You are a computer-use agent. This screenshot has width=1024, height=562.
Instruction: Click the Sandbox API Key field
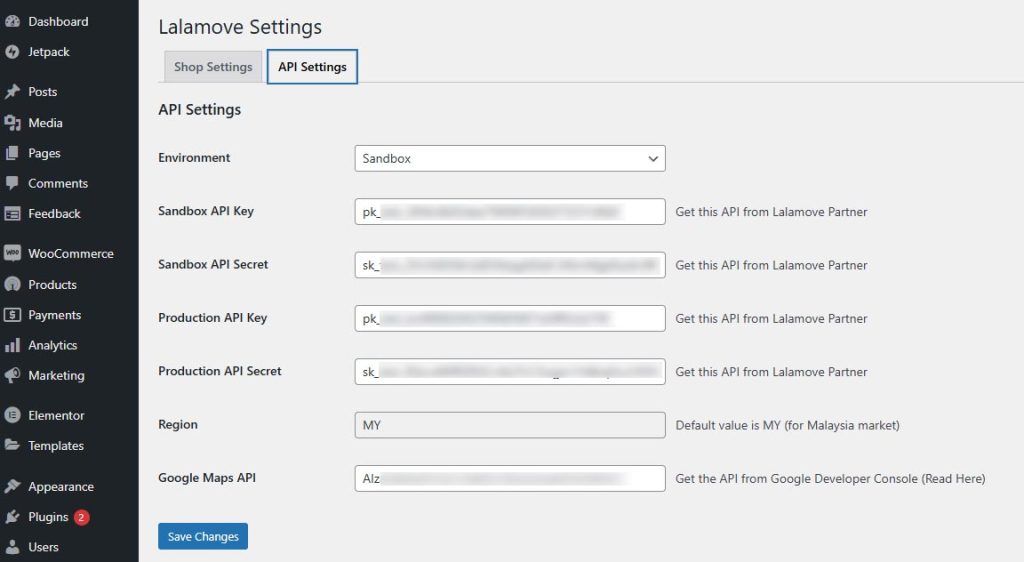[x=510, y=211]
